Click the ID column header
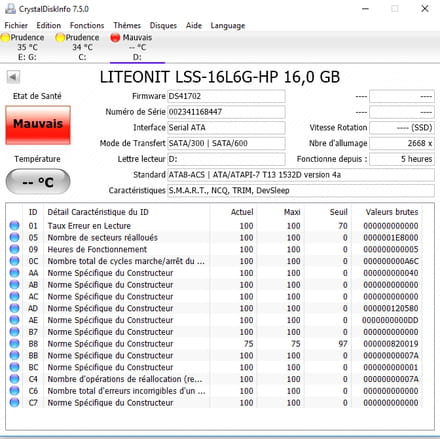 33,212
